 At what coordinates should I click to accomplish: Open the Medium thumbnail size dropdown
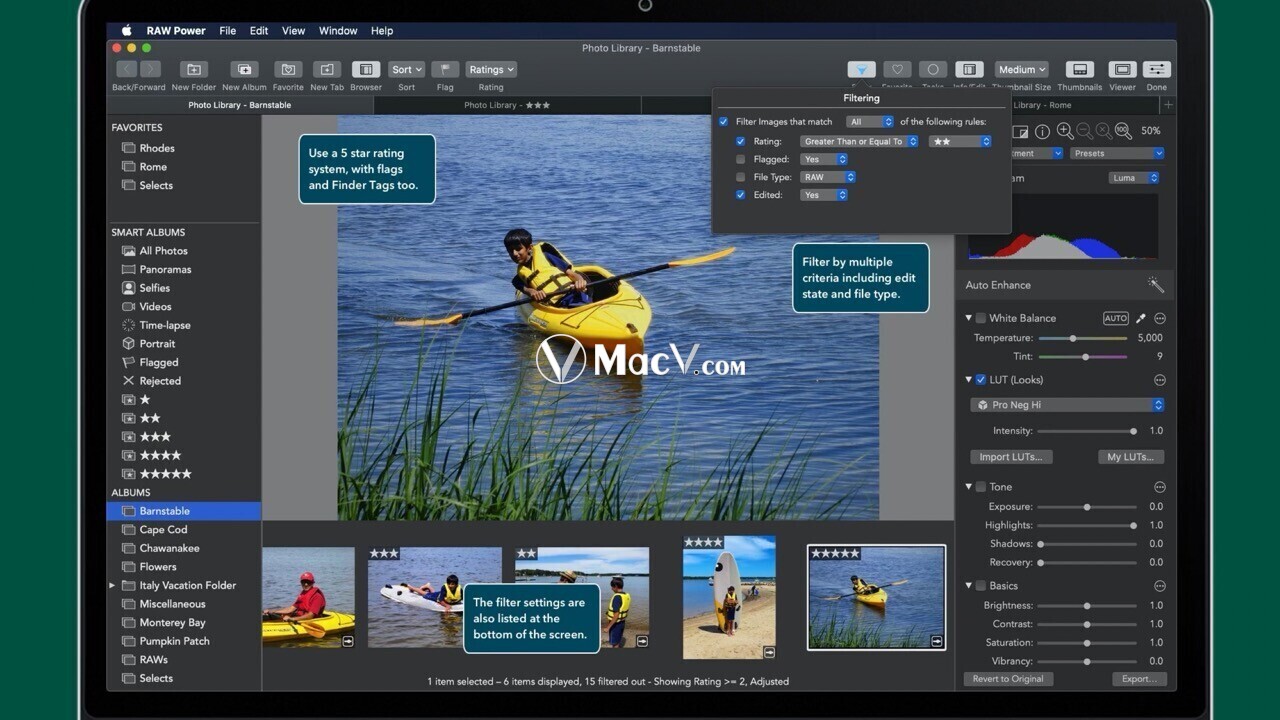(x=1022, y=69)
